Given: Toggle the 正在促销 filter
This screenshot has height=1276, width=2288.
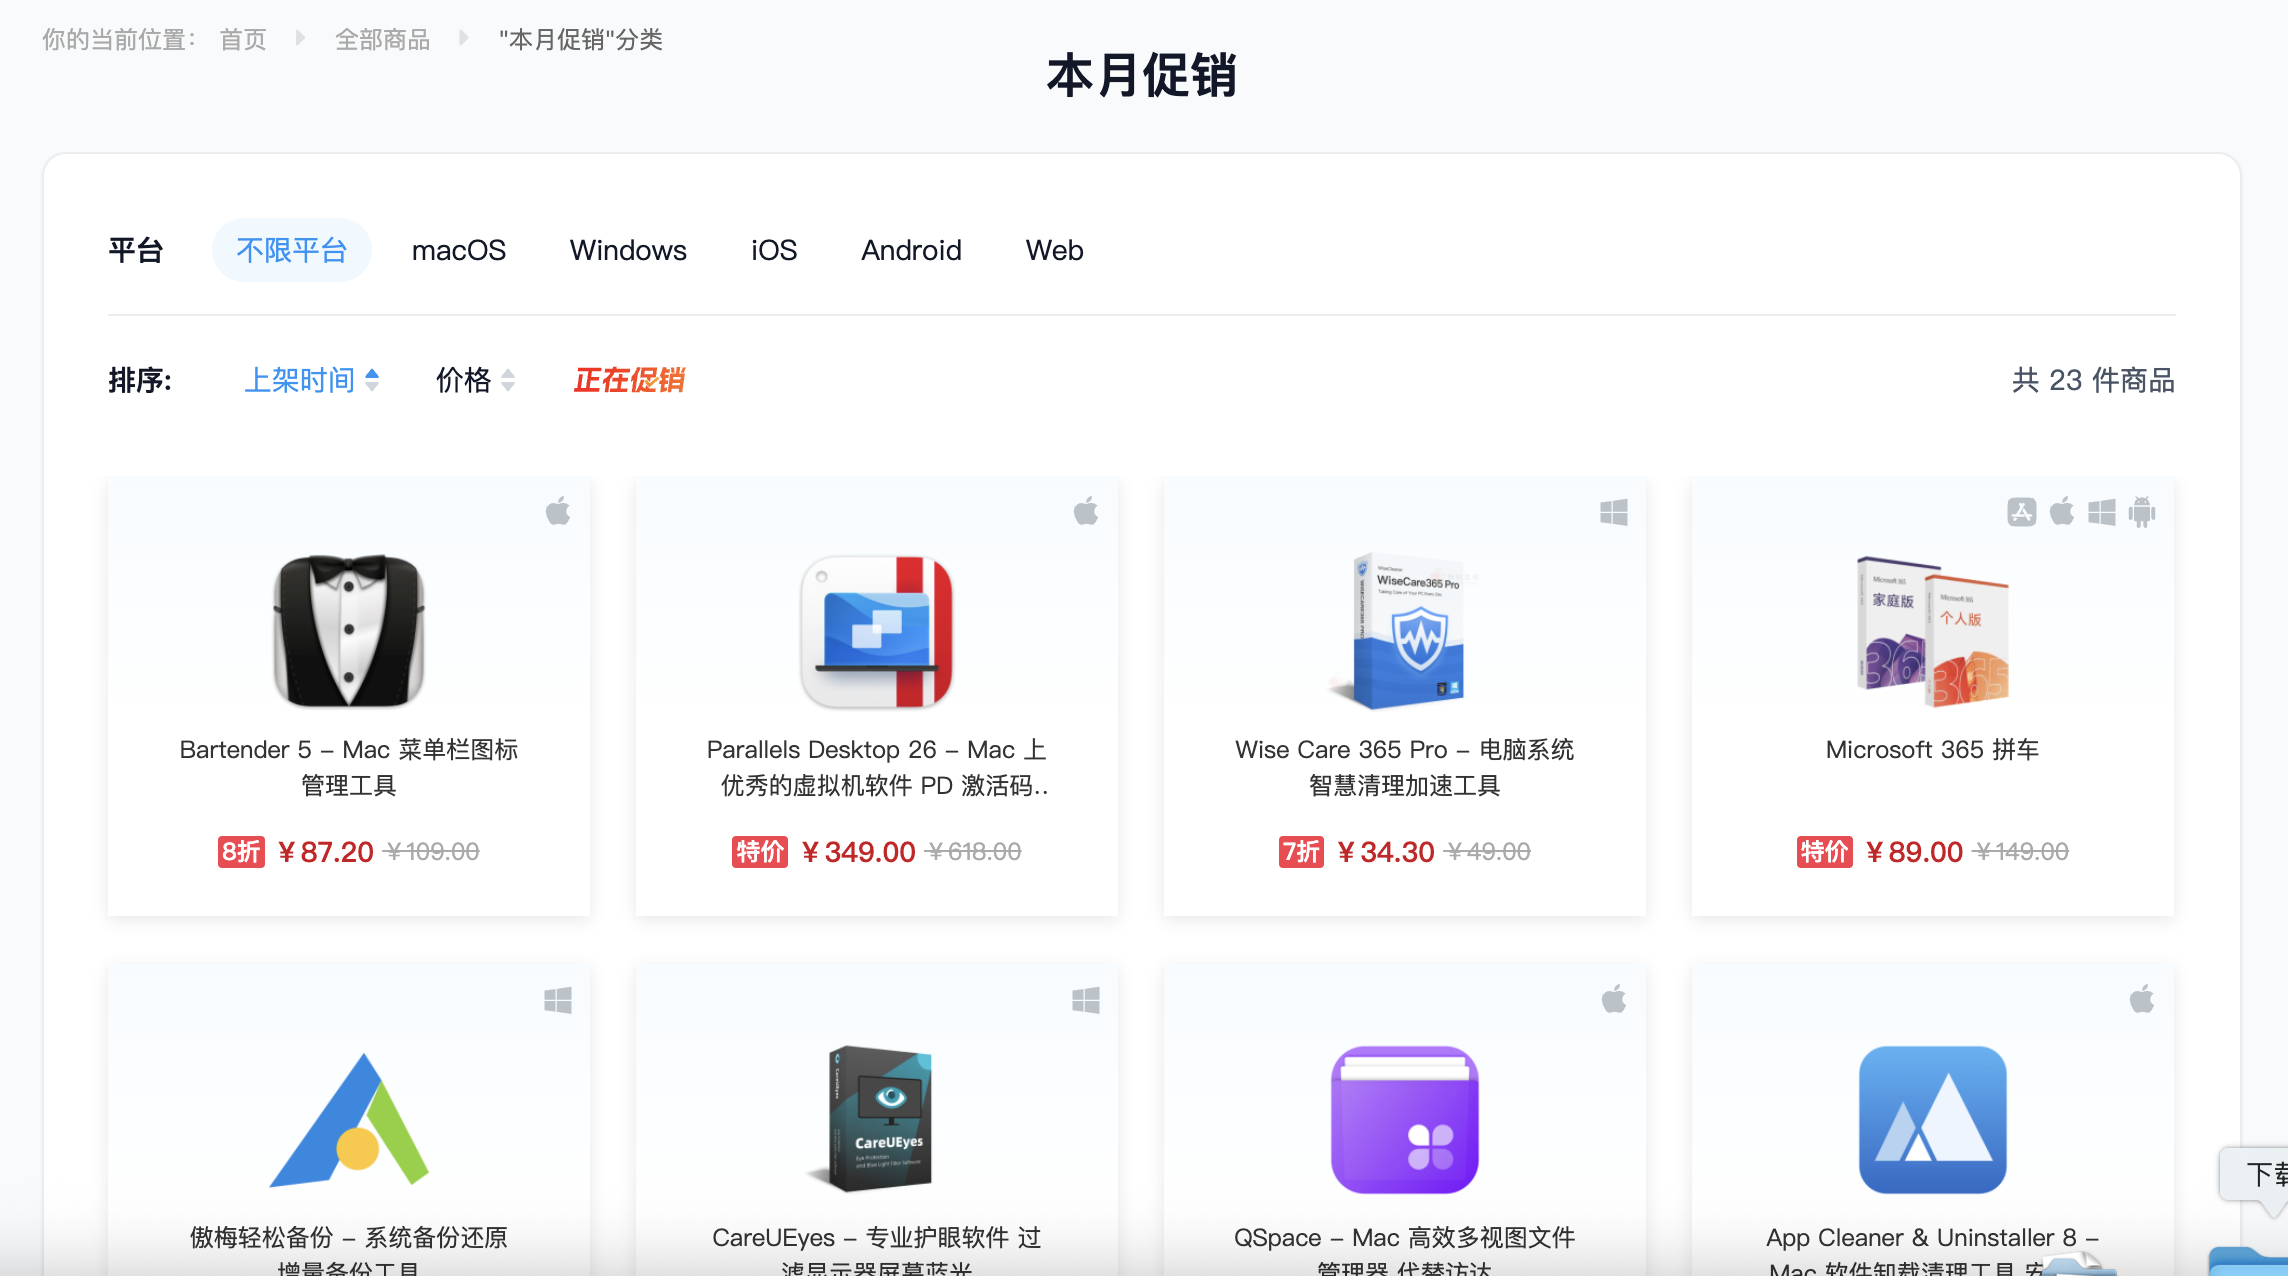Looking at the screenshot, I should [629, 380].
